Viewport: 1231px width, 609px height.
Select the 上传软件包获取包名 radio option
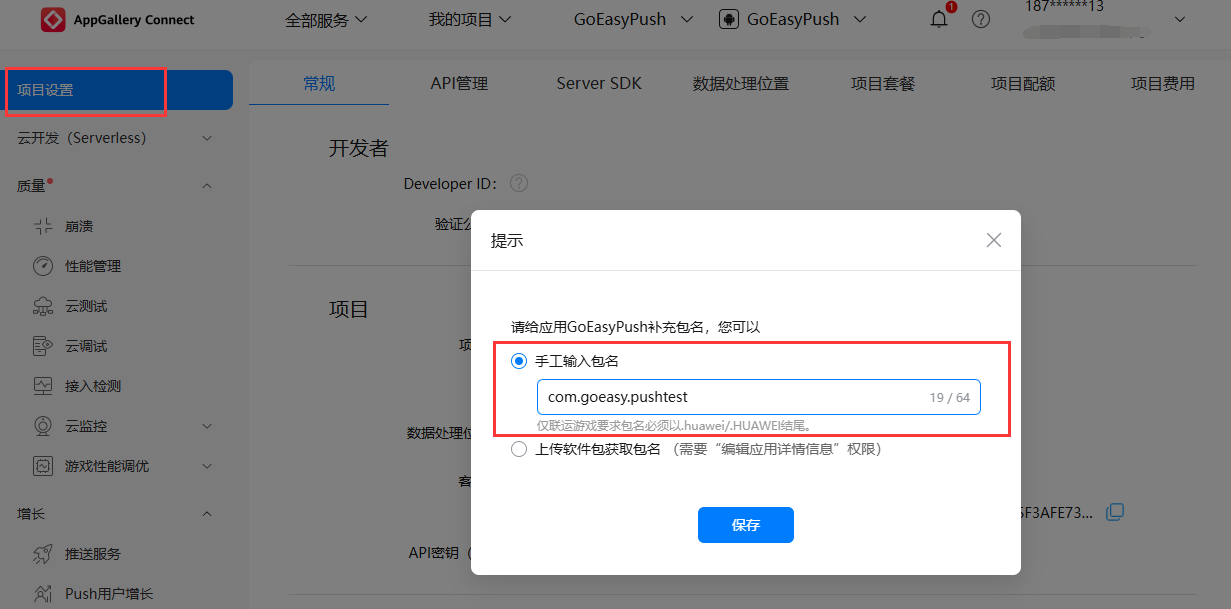coord(518,449)
